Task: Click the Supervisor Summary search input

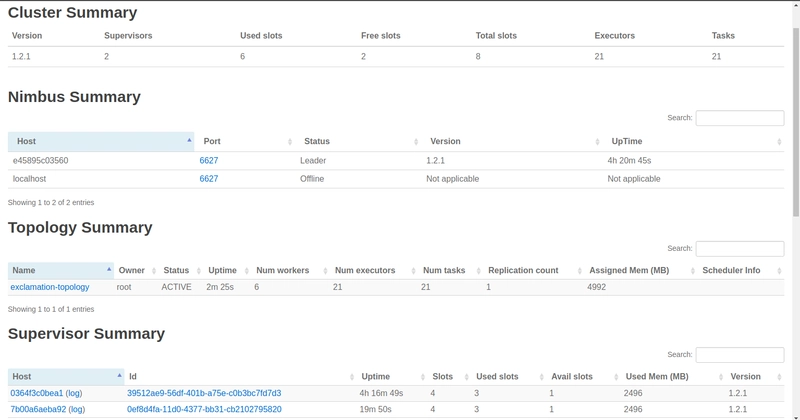Action: coord(739,355)
